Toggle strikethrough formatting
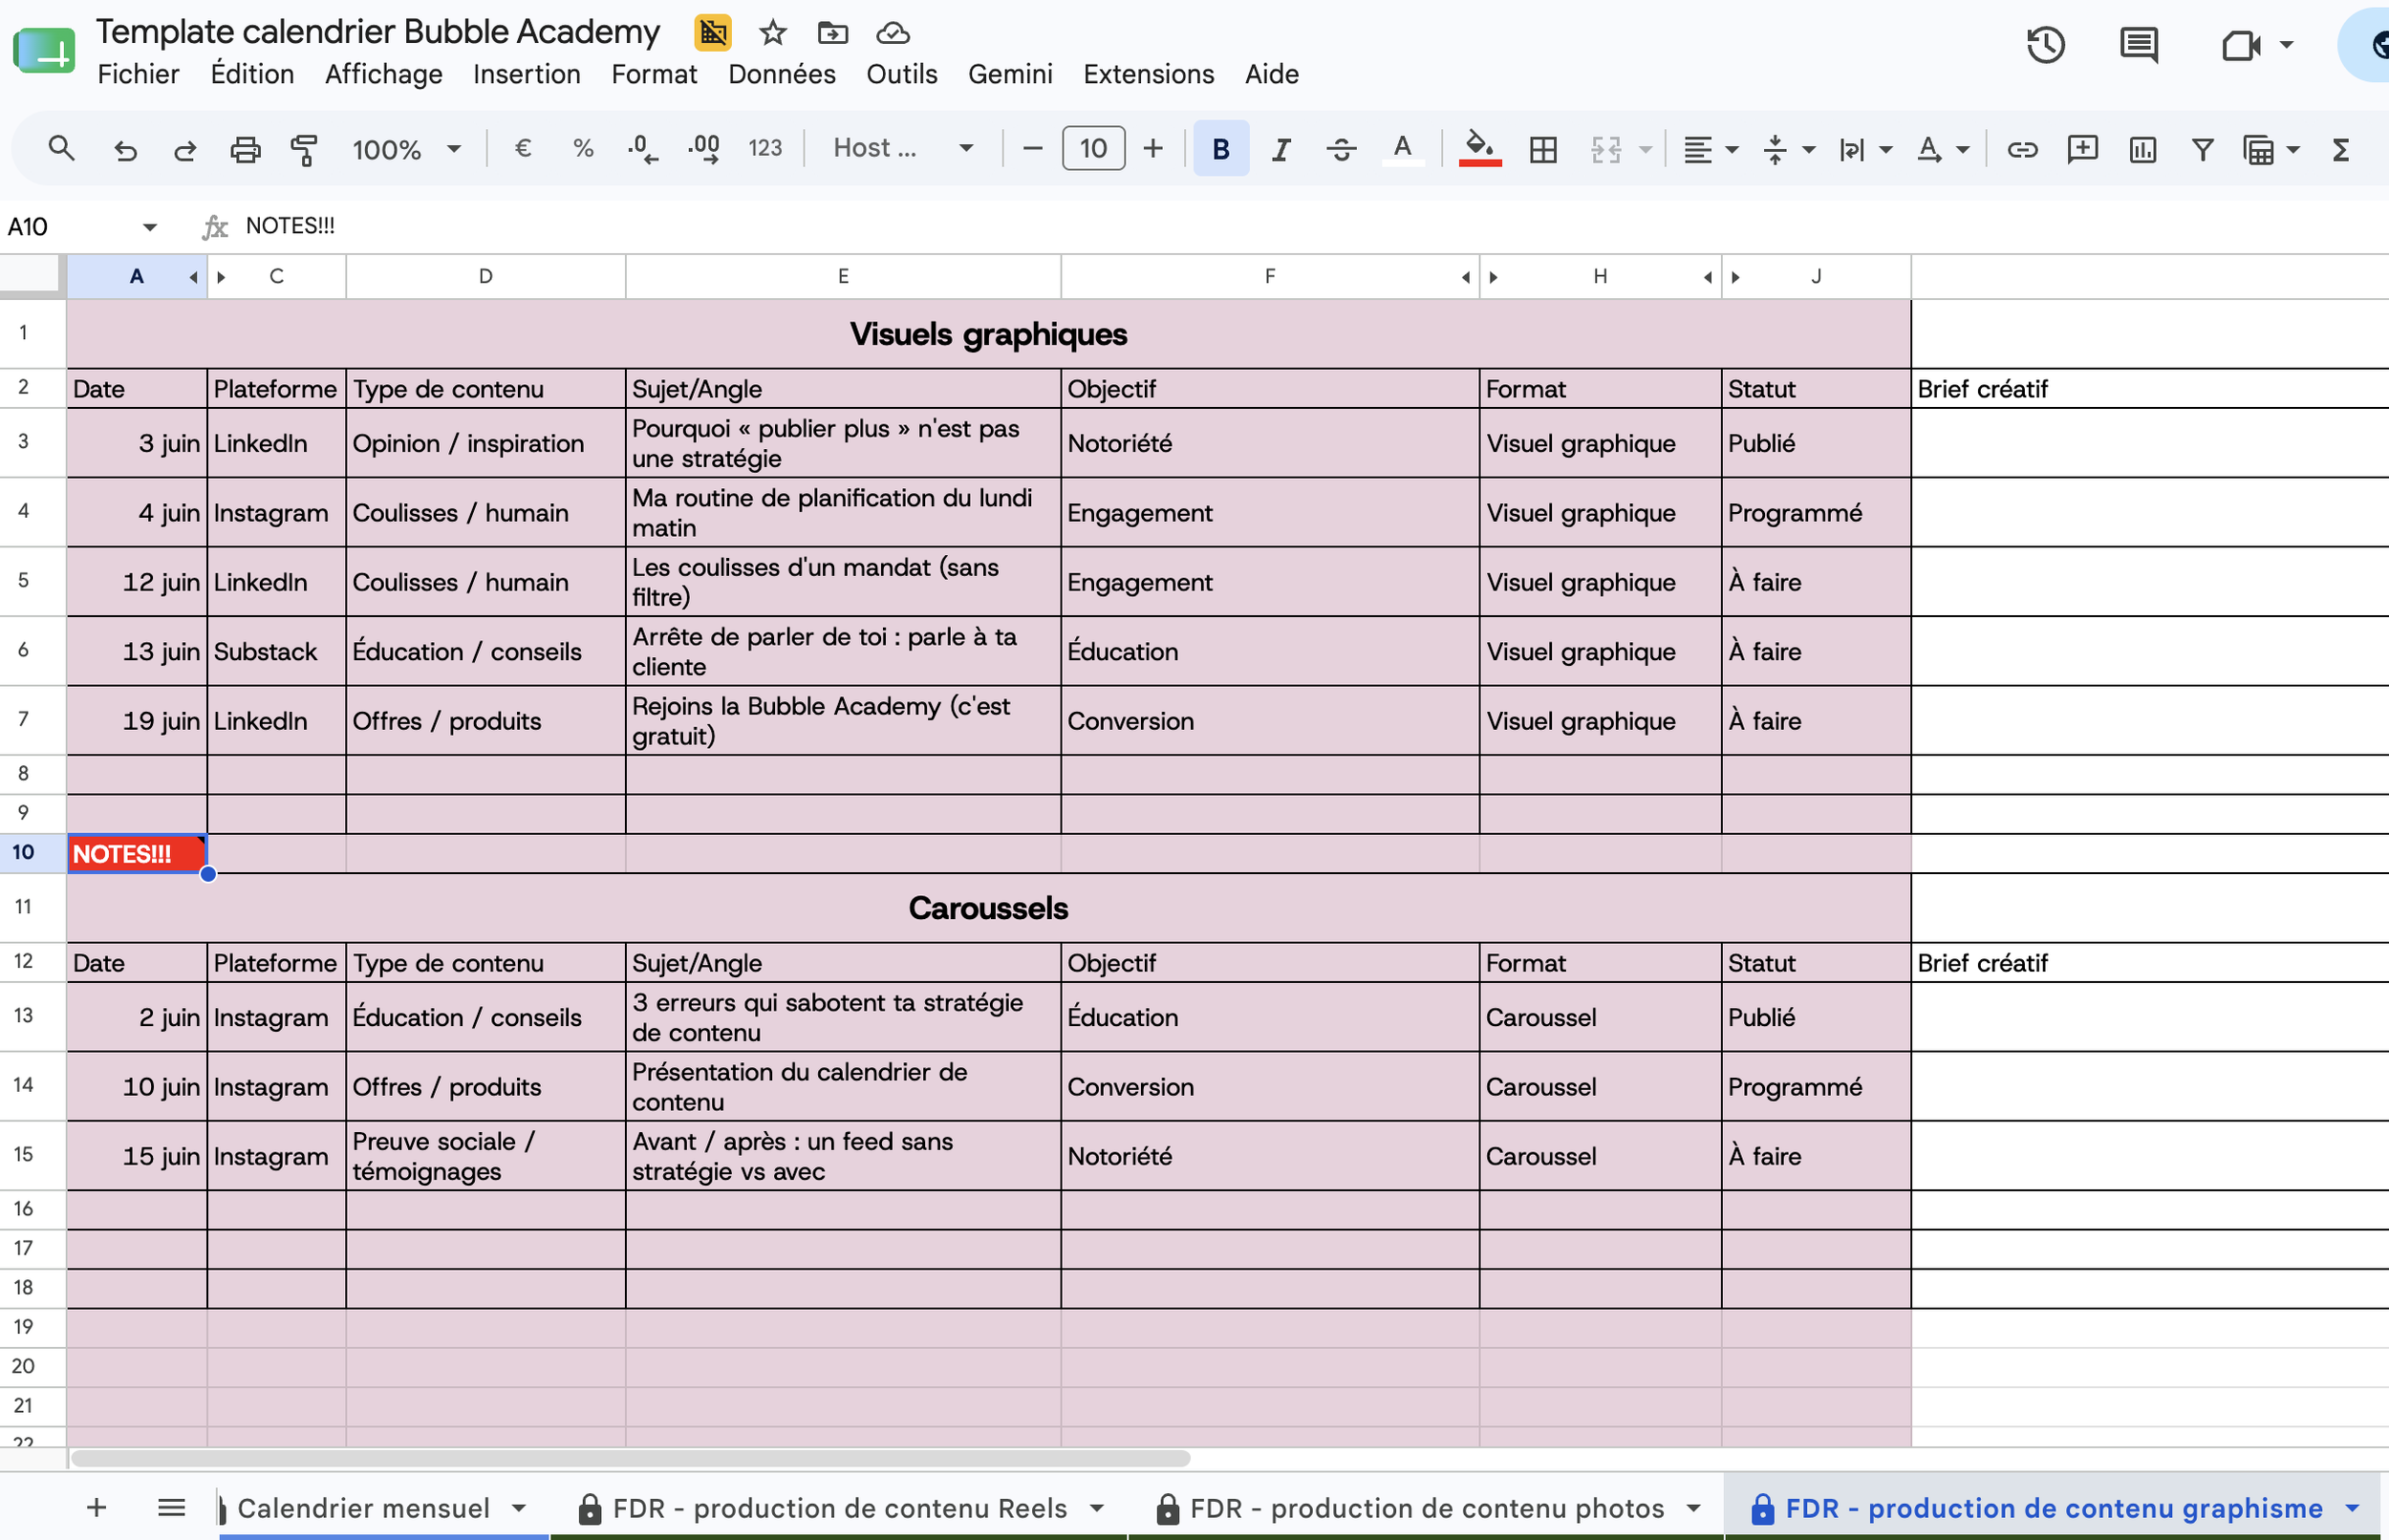Viewport: 2389px width, 1540px height. click(1341, 149)
